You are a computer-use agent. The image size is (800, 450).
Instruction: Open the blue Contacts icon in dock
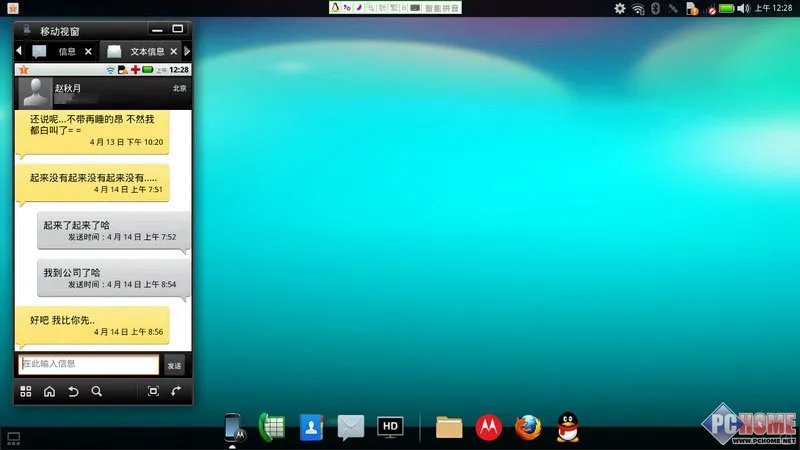tap(311, 427)
